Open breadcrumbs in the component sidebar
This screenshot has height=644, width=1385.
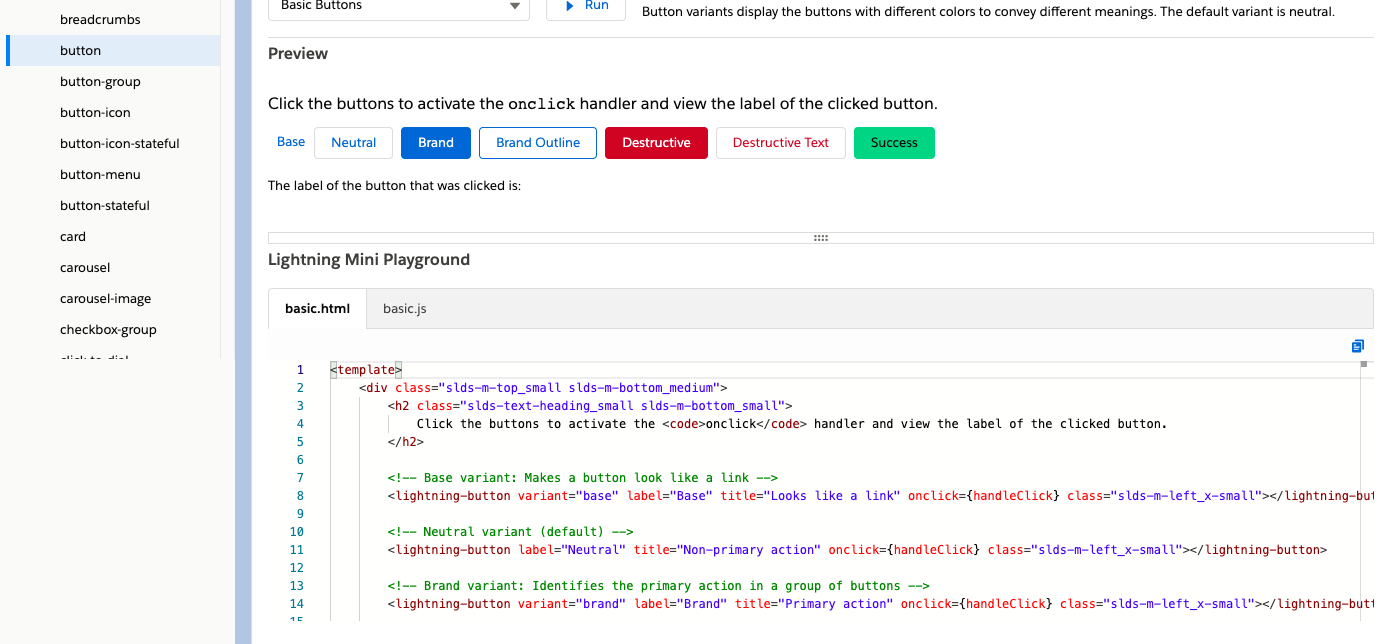point(100,20)
